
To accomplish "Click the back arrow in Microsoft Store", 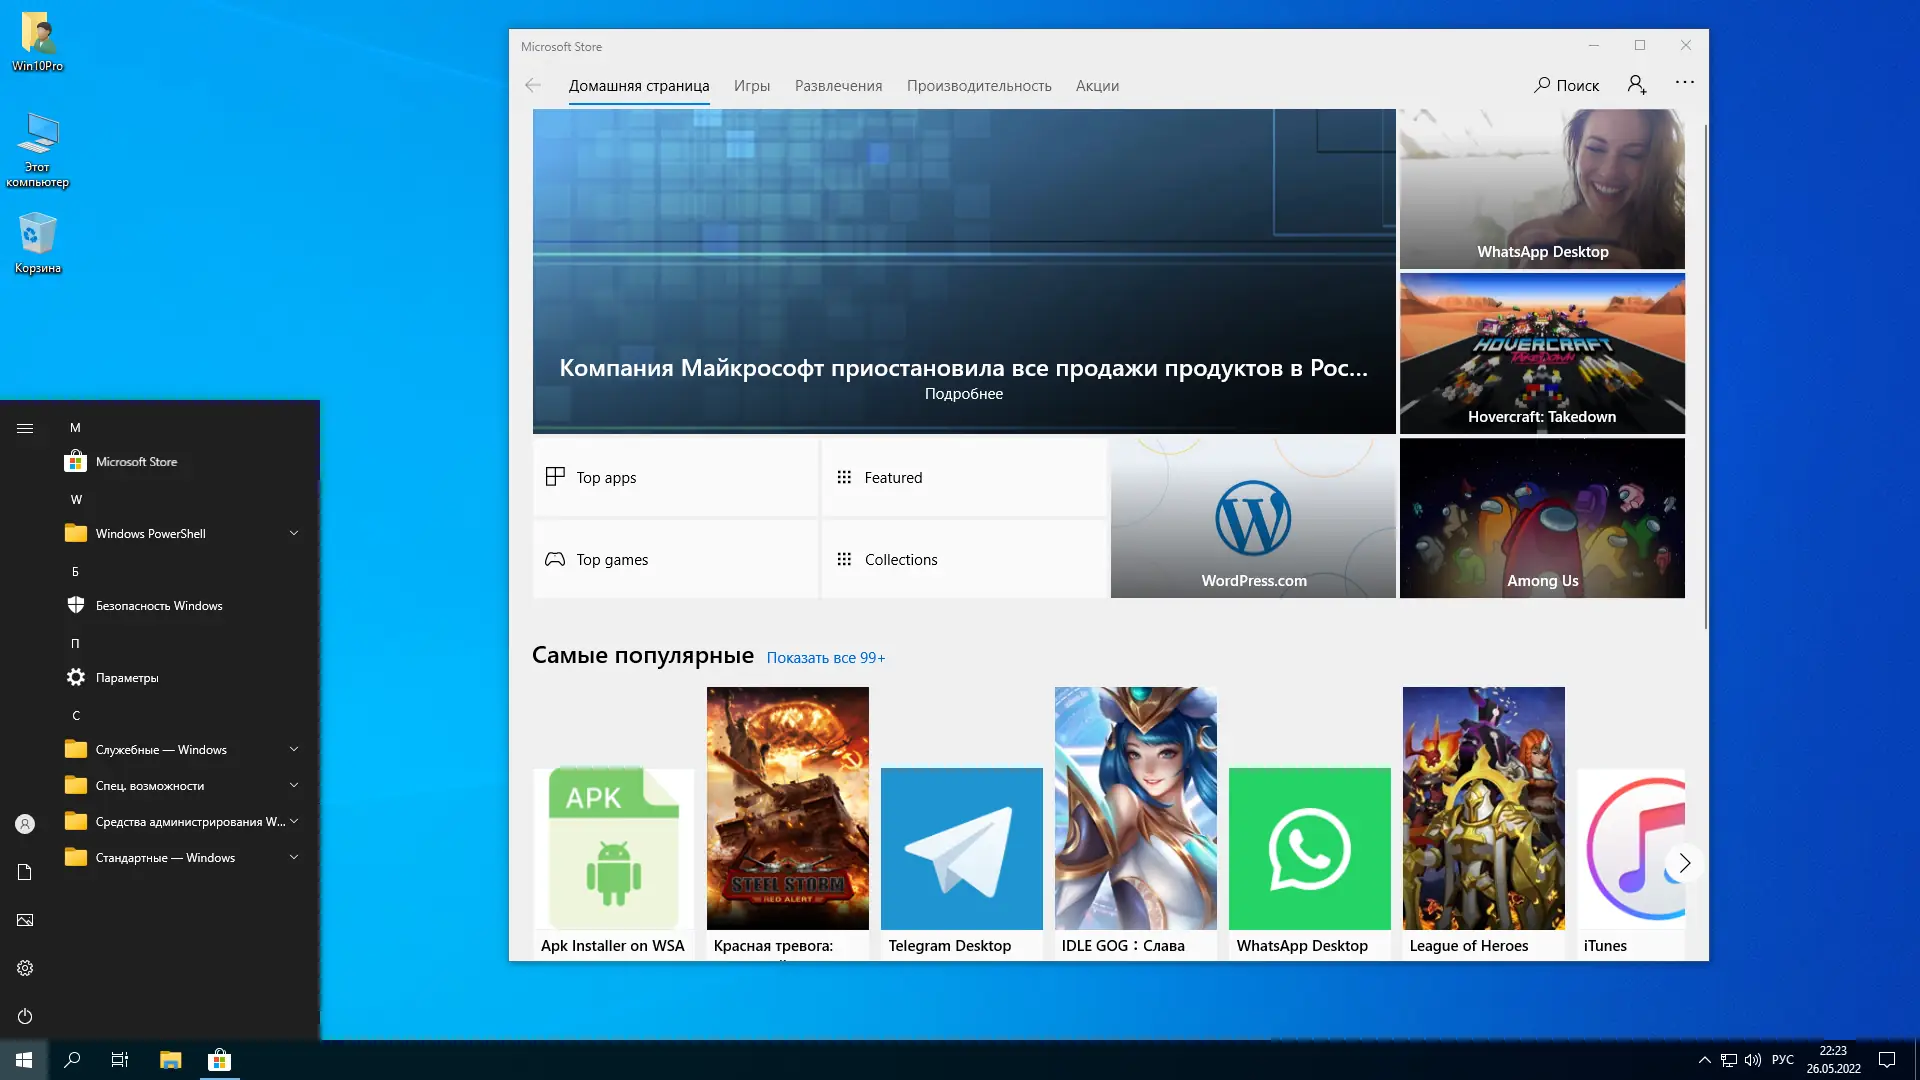I will point(533,85).
